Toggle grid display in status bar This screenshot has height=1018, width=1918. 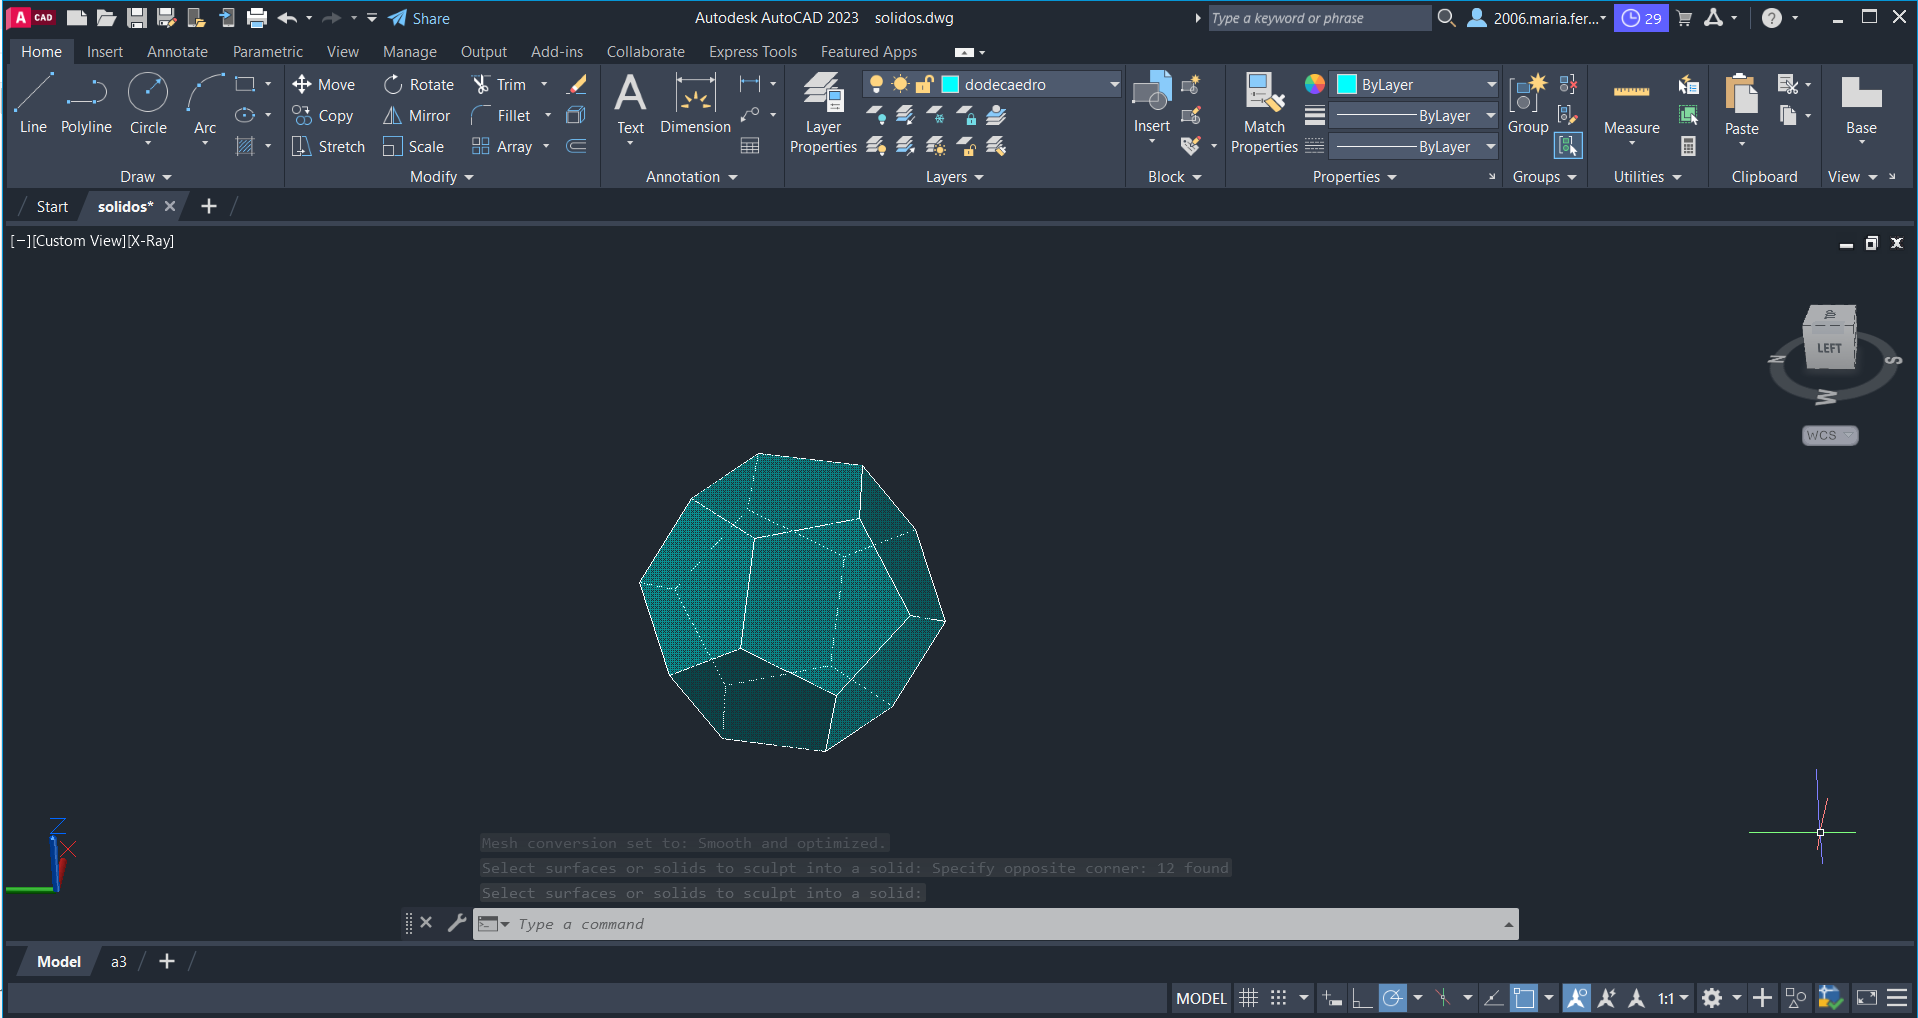point(1248,998)
